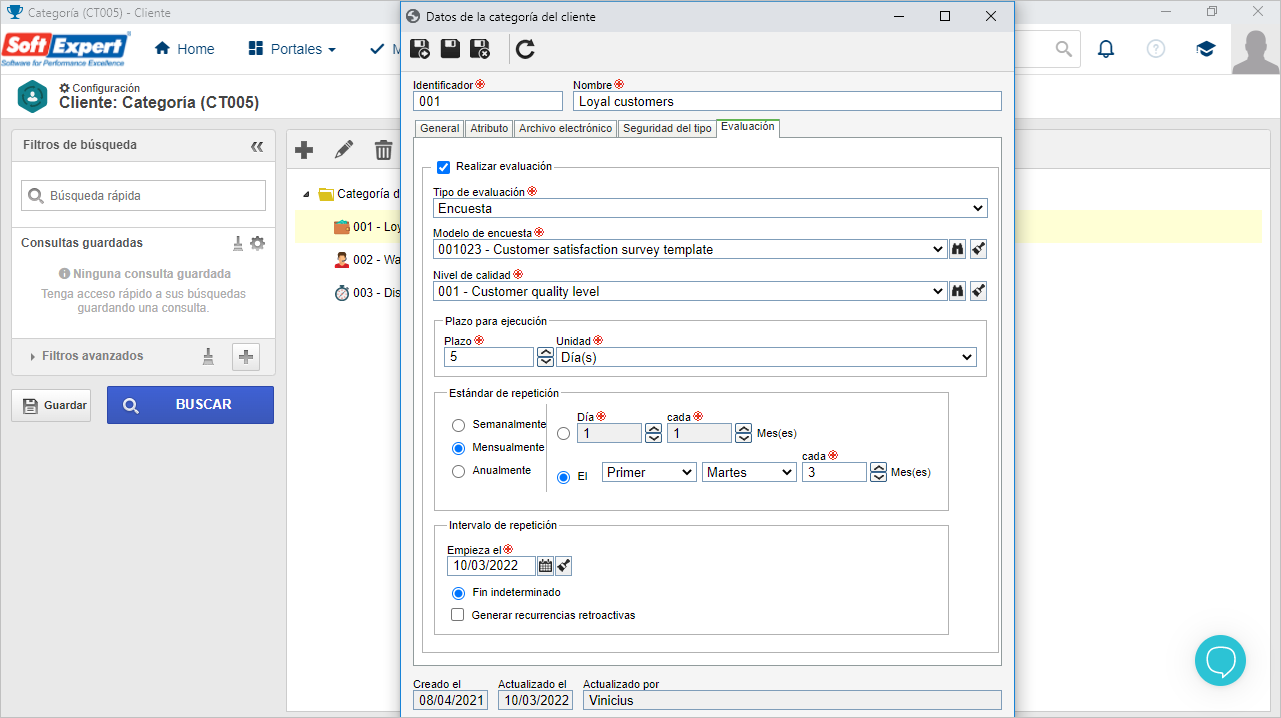Switch to the Seguridad del tipo tab
1281x718 pixels.
(667, 129)
